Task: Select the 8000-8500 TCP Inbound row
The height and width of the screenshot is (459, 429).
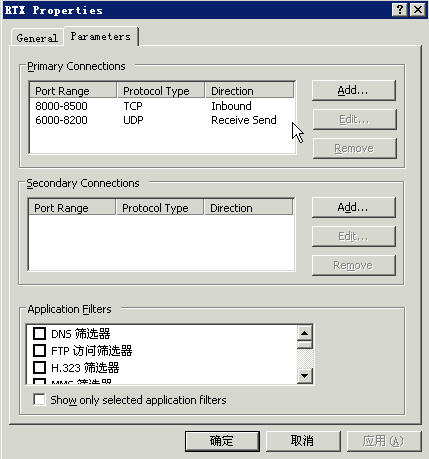Action: 162,106
